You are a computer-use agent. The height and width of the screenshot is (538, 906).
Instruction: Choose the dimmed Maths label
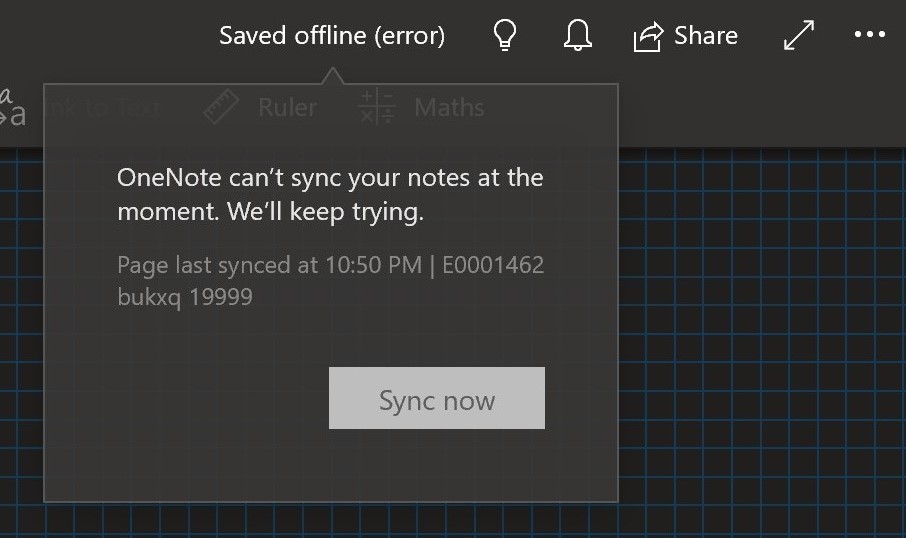450,107
